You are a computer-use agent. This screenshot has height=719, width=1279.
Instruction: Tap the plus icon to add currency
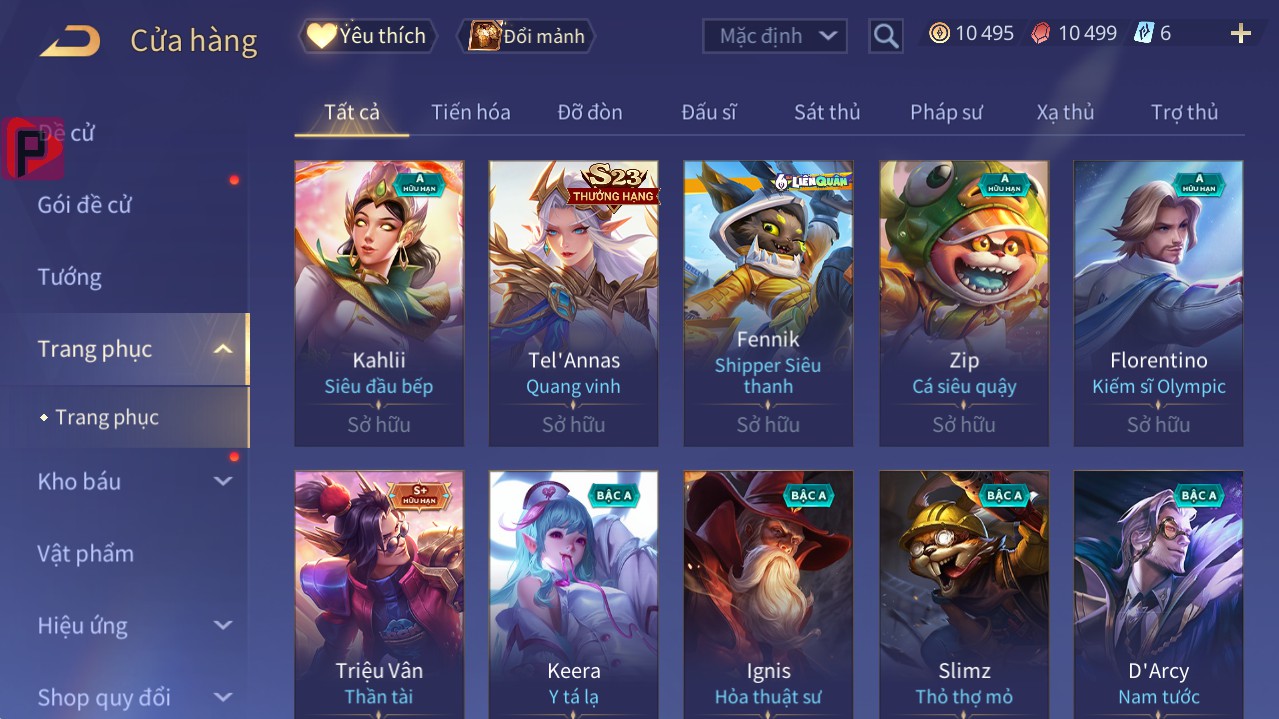coord(1241,34)
